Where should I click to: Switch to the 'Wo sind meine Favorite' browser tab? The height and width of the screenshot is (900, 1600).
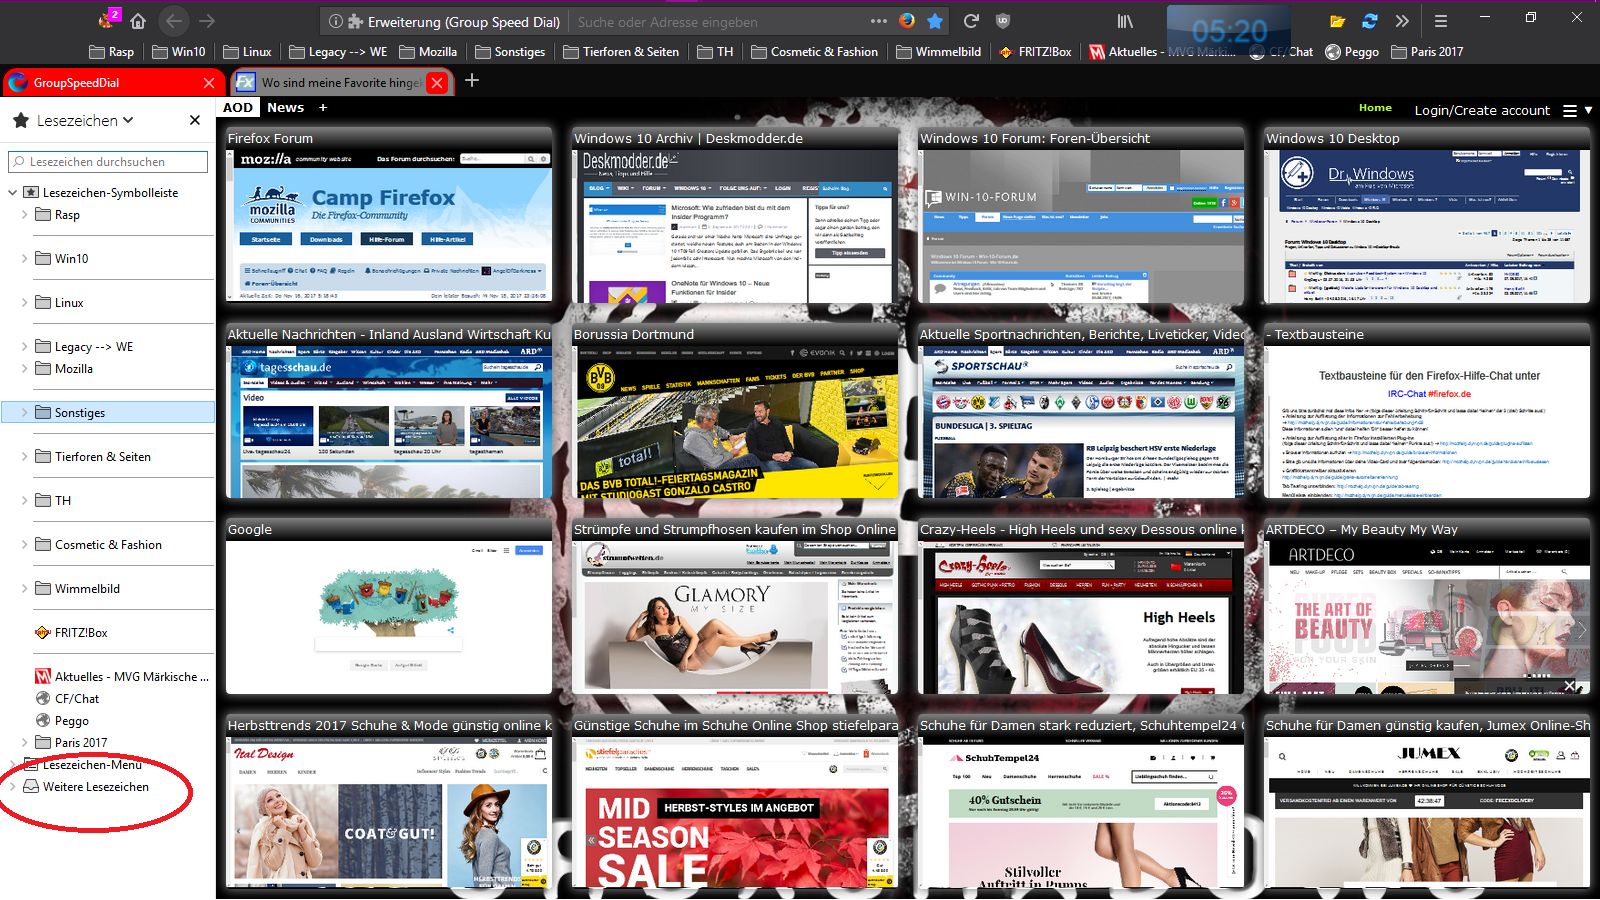point(342,82)
